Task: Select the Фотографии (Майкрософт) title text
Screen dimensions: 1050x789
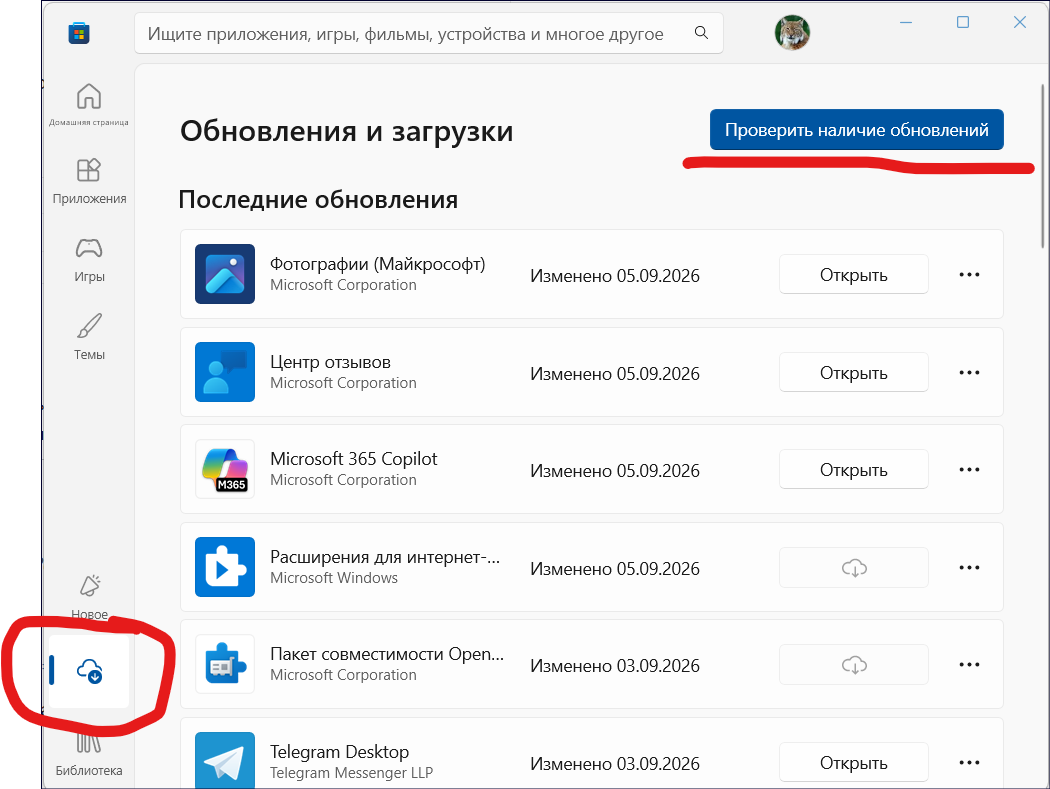Action: point(378,265)
